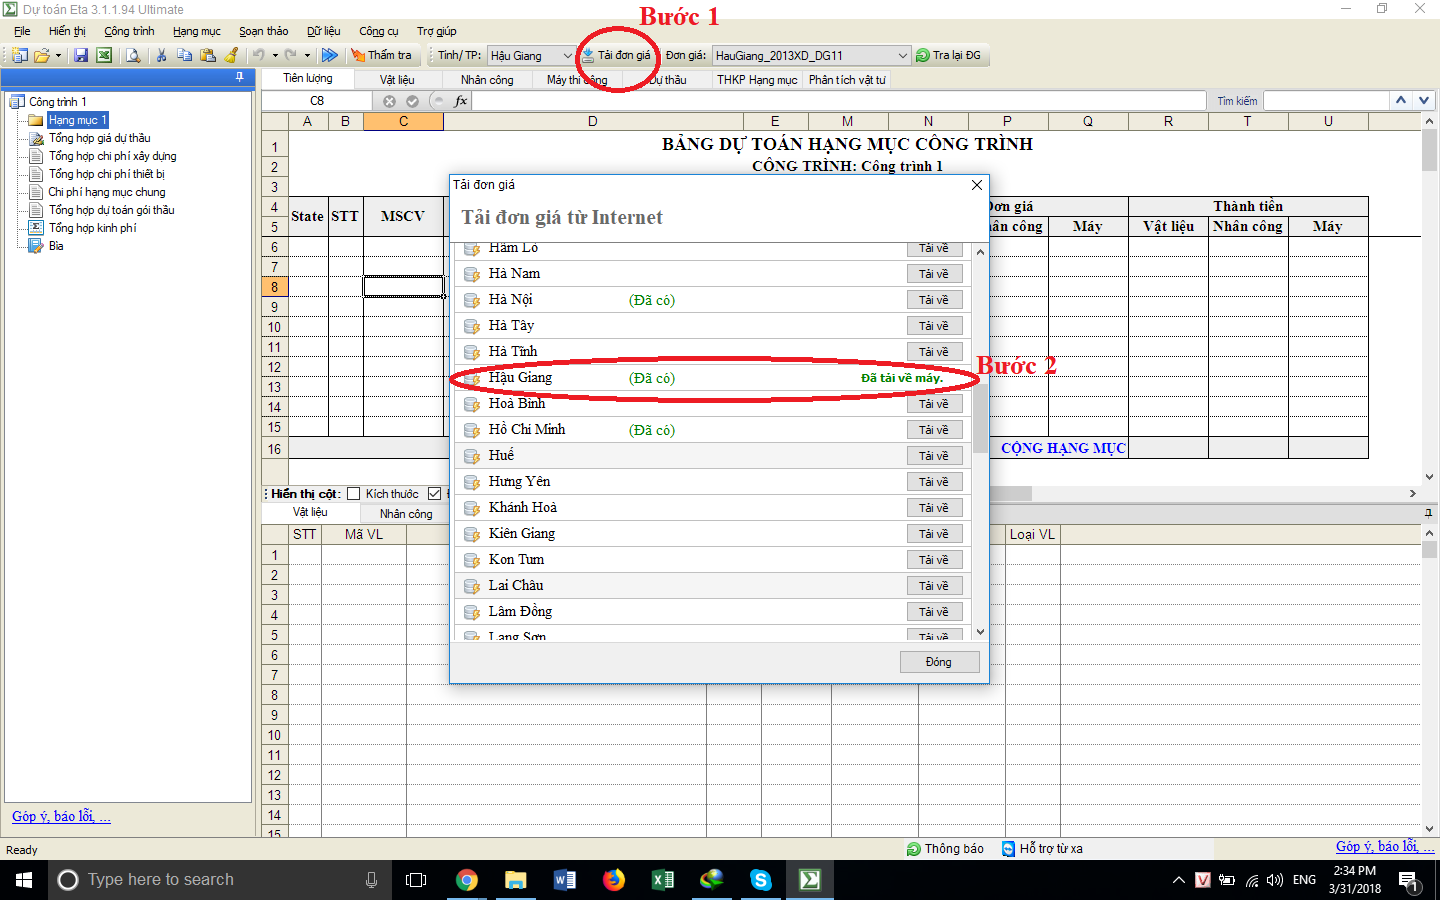Expand the Đơn giá HauGiang_2013XD_DG11 dropdown
This screenshot has height=900, width=1440.
coord(902,56)
